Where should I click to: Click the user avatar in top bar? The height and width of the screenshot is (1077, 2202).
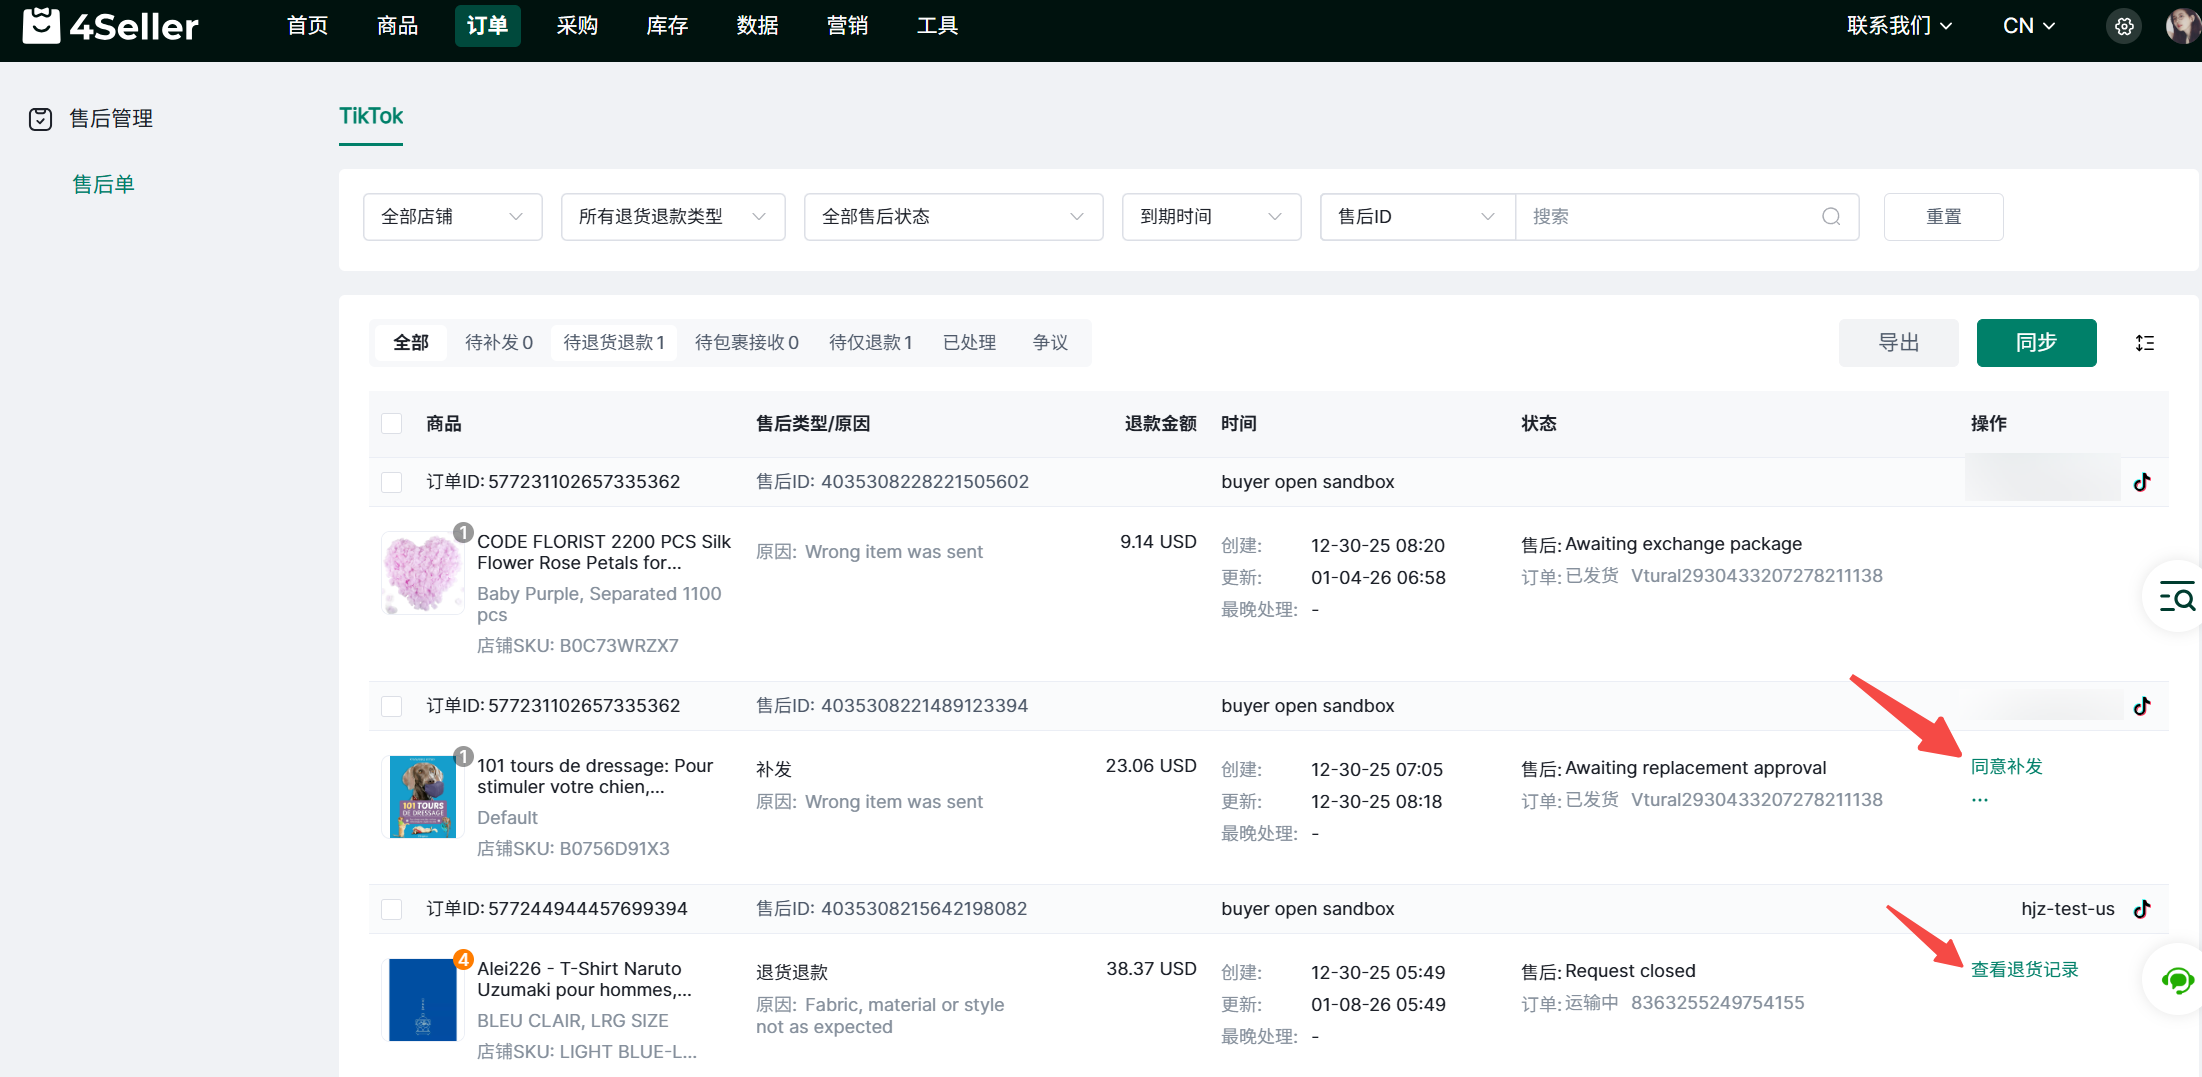click(x=2181, y=26)
